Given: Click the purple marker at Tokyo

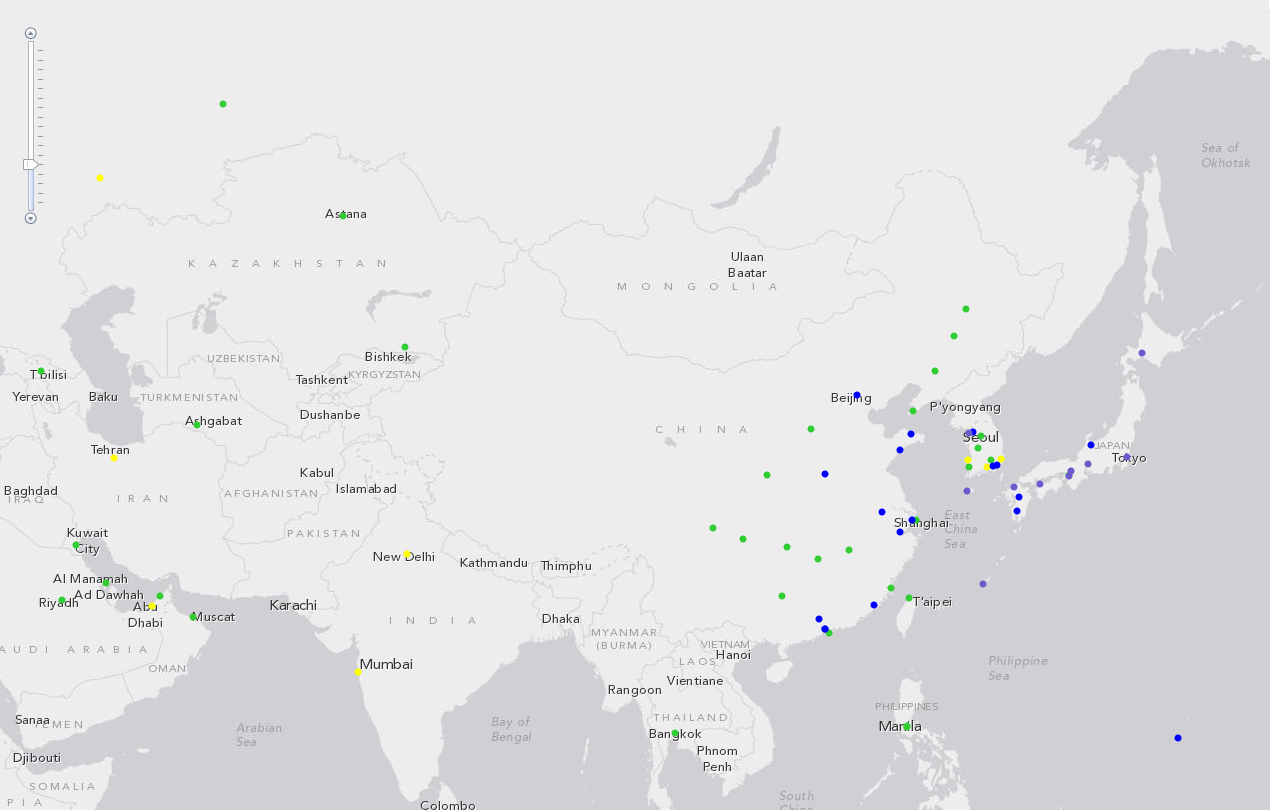Looking at the screenshot, I should click(x=1127, y=457).
